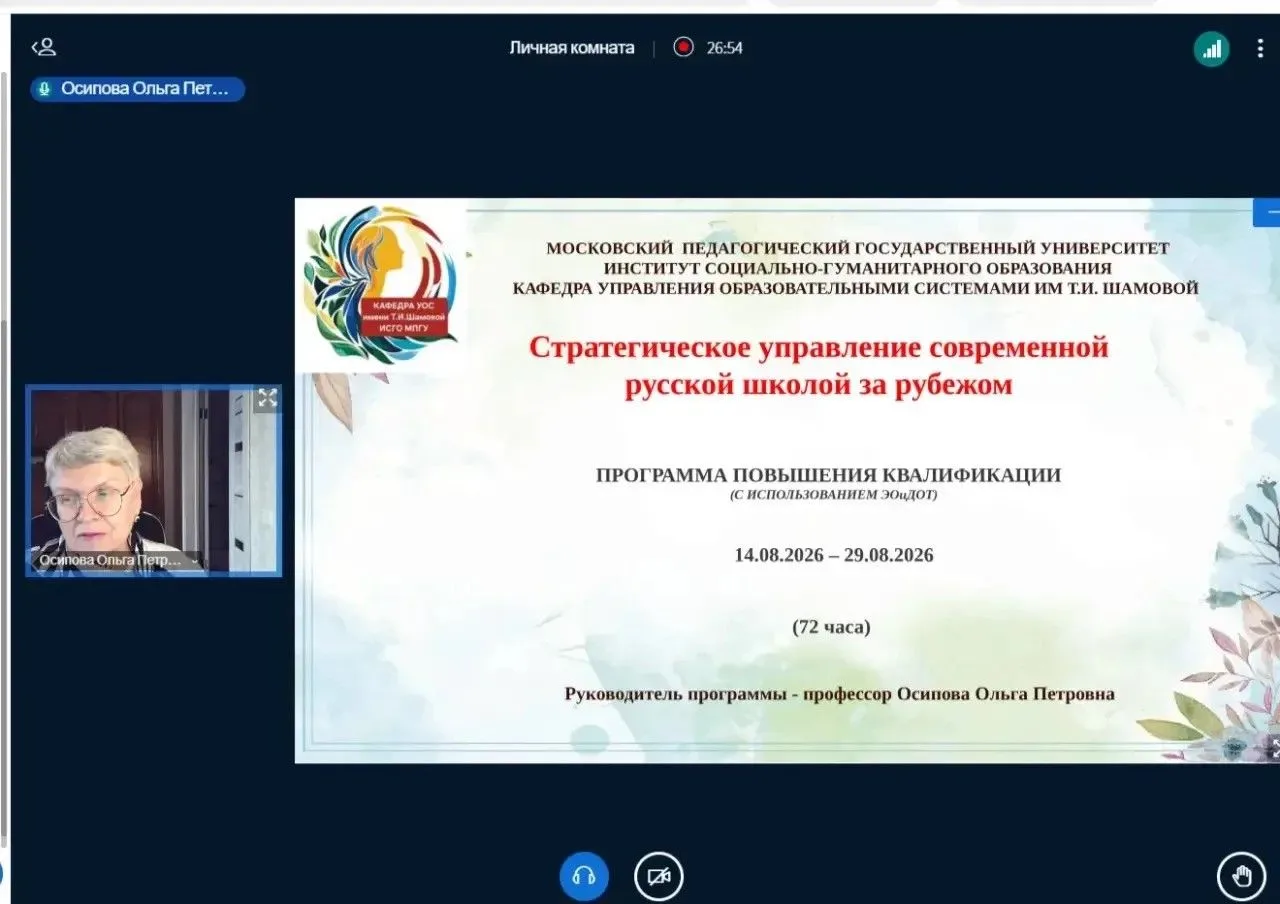Click the slide title Стратегическое управление современной
The width and height of the screenshot is (1280, 904).
(819, 347)
